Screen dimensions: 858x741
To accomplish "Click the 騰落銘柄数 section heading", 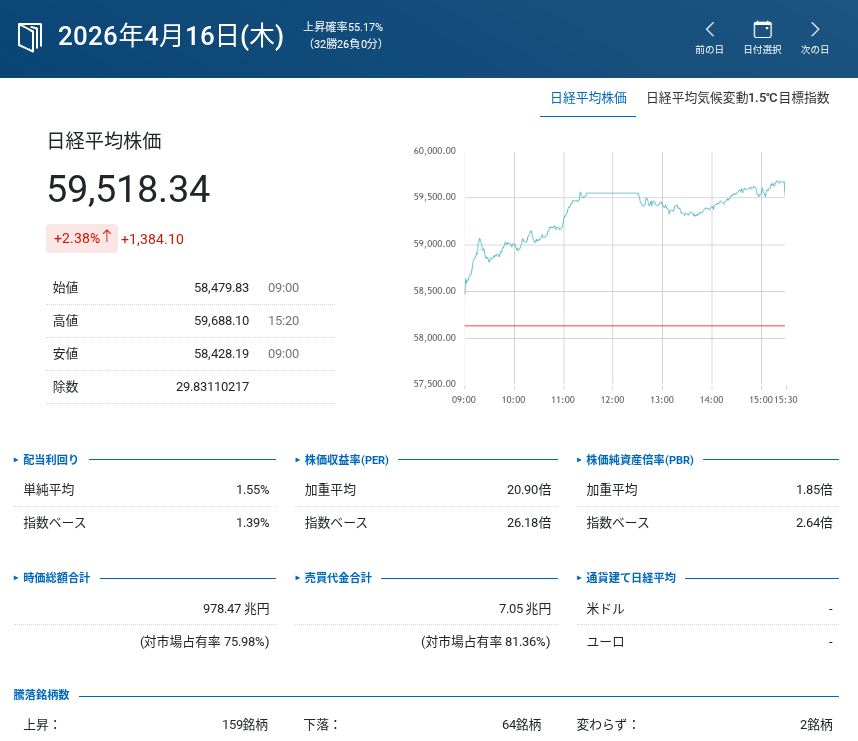I will point(41,695).
